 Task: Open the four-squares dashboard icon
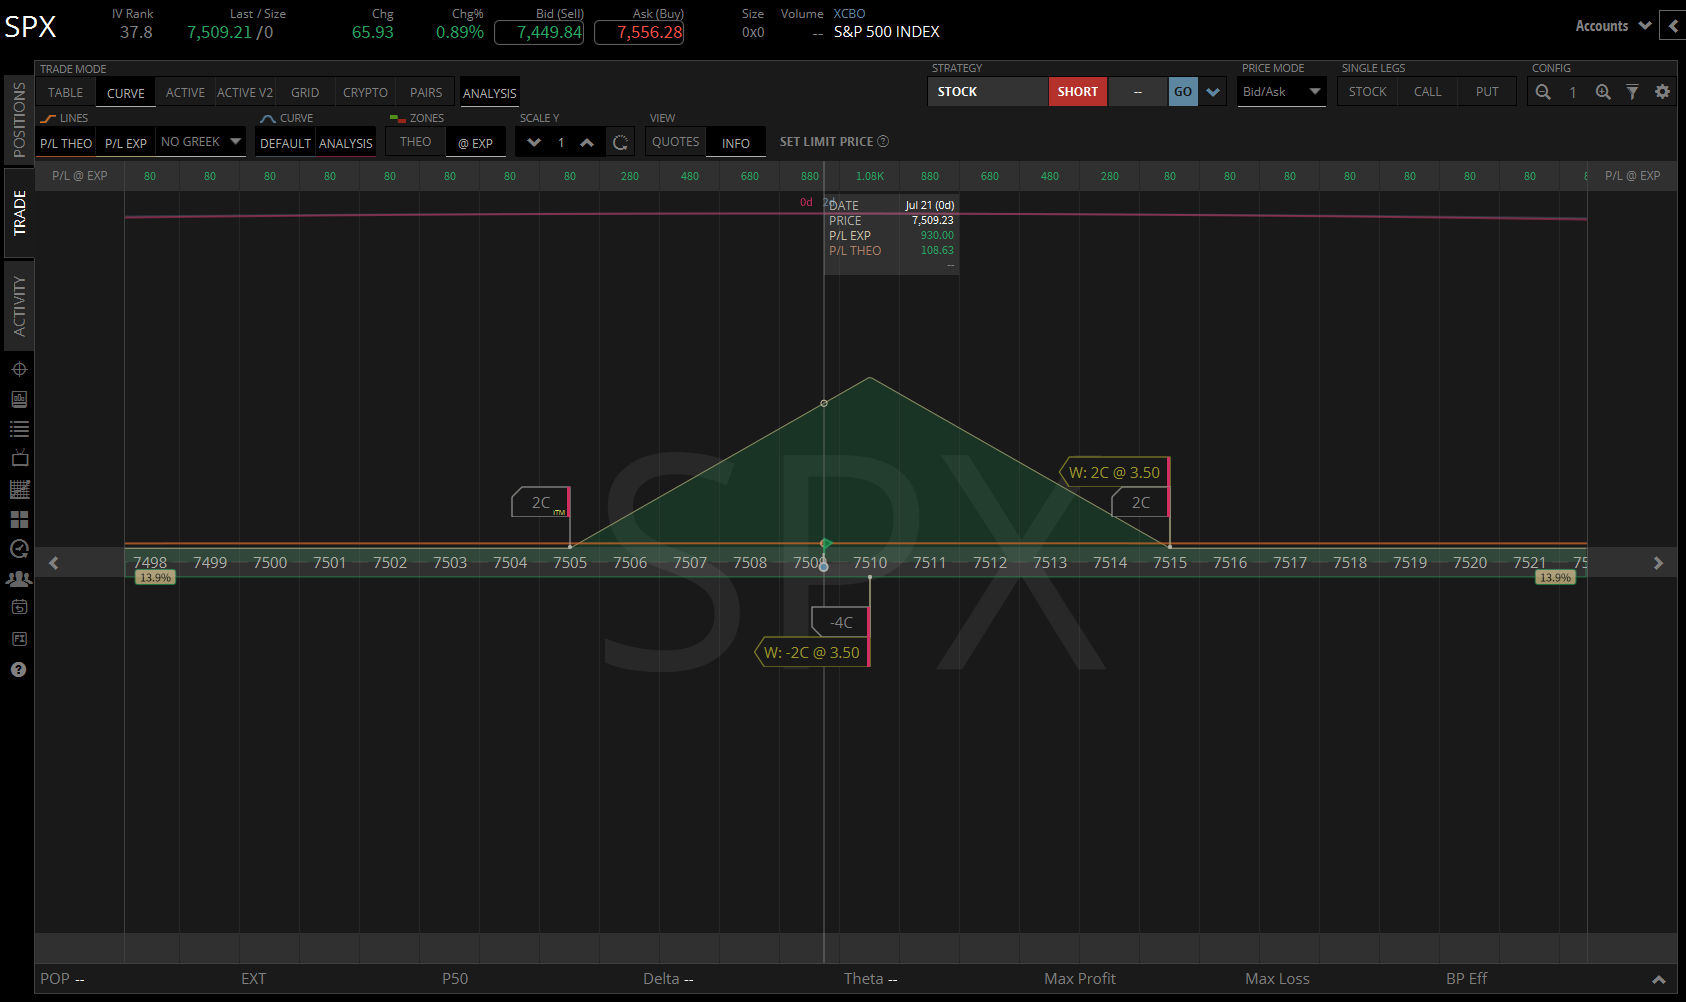(19, 519)
